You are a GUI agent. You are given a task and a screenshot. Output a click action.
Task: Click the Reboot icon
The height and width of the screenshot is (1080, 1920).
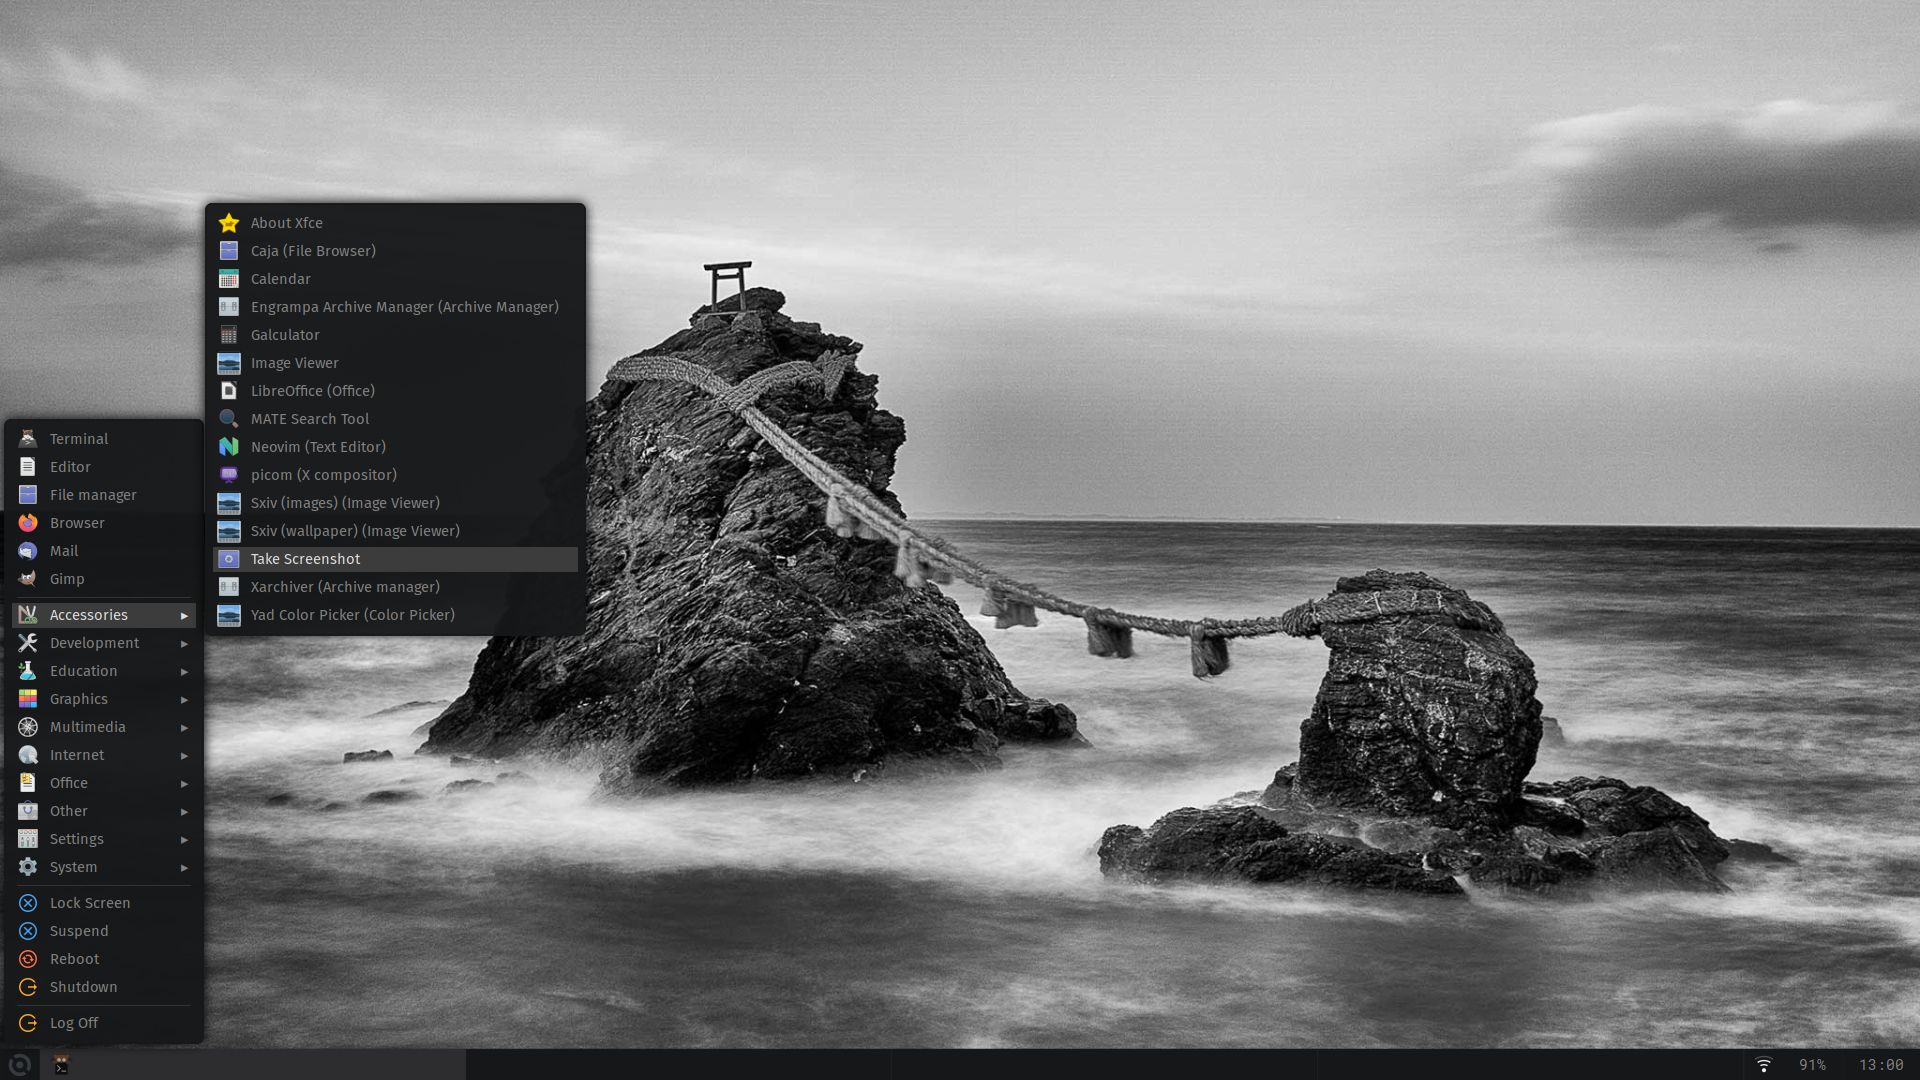pos(28,959)
